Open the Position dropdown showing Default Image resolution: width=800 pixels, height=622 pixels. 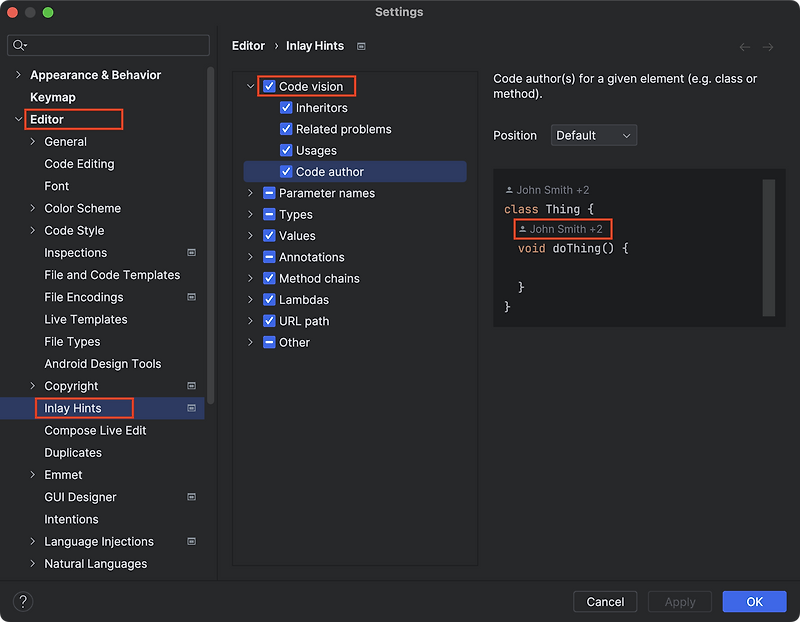pyautogui.click(x=594, y=135)
